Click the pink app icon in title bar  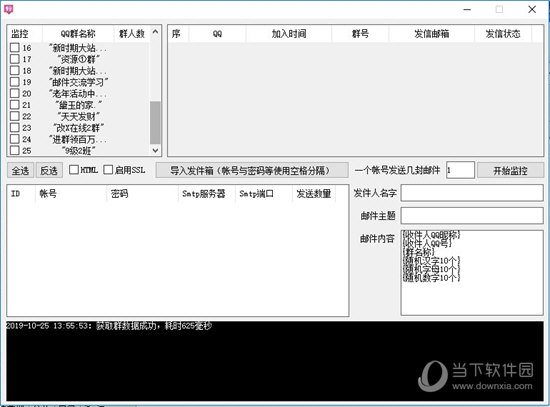[8, 9]
